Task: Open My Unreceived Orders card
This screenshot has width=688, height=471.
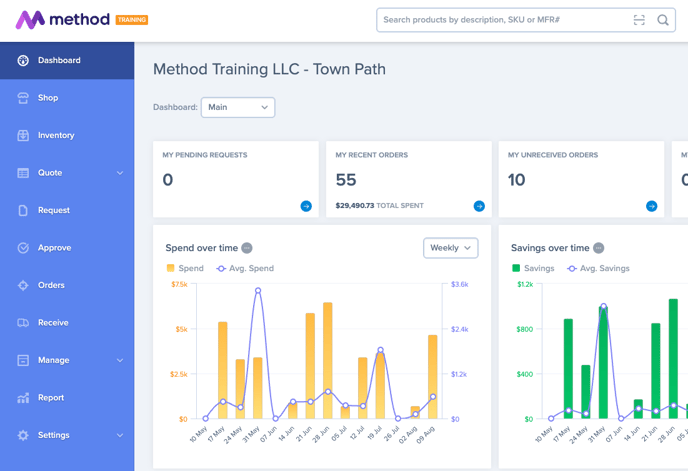Action: [x=581, y=179]
